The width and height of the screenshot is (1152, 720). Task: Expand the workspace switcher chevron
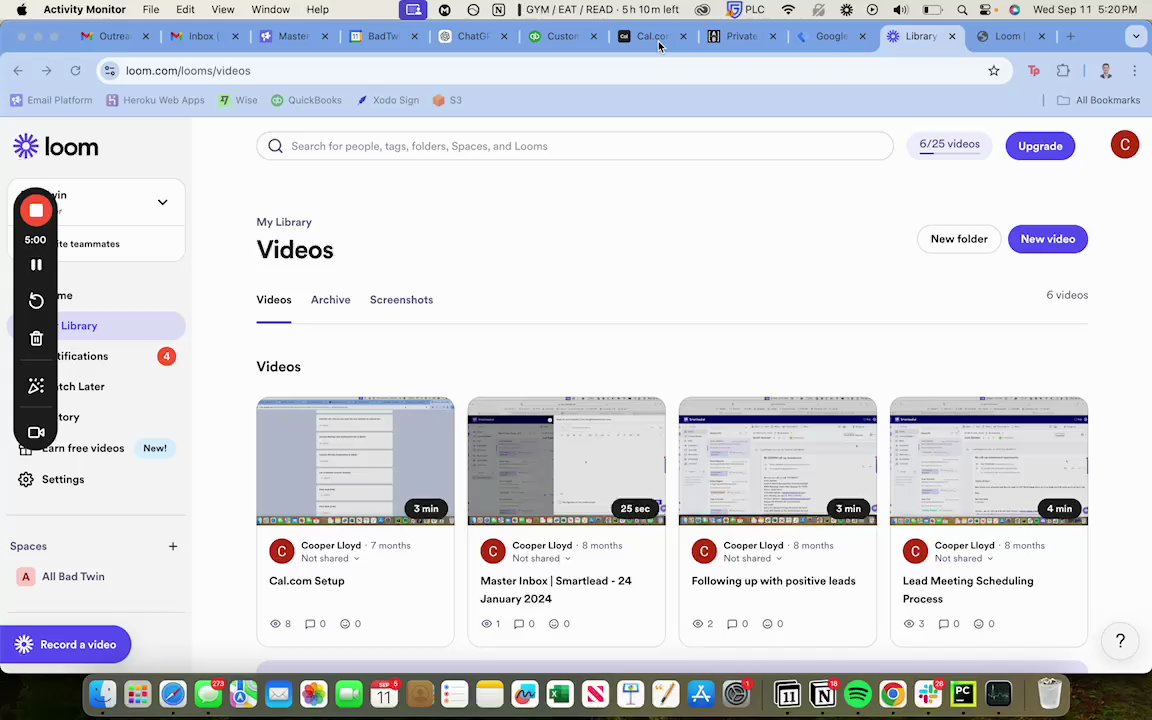tap(162, 202)
